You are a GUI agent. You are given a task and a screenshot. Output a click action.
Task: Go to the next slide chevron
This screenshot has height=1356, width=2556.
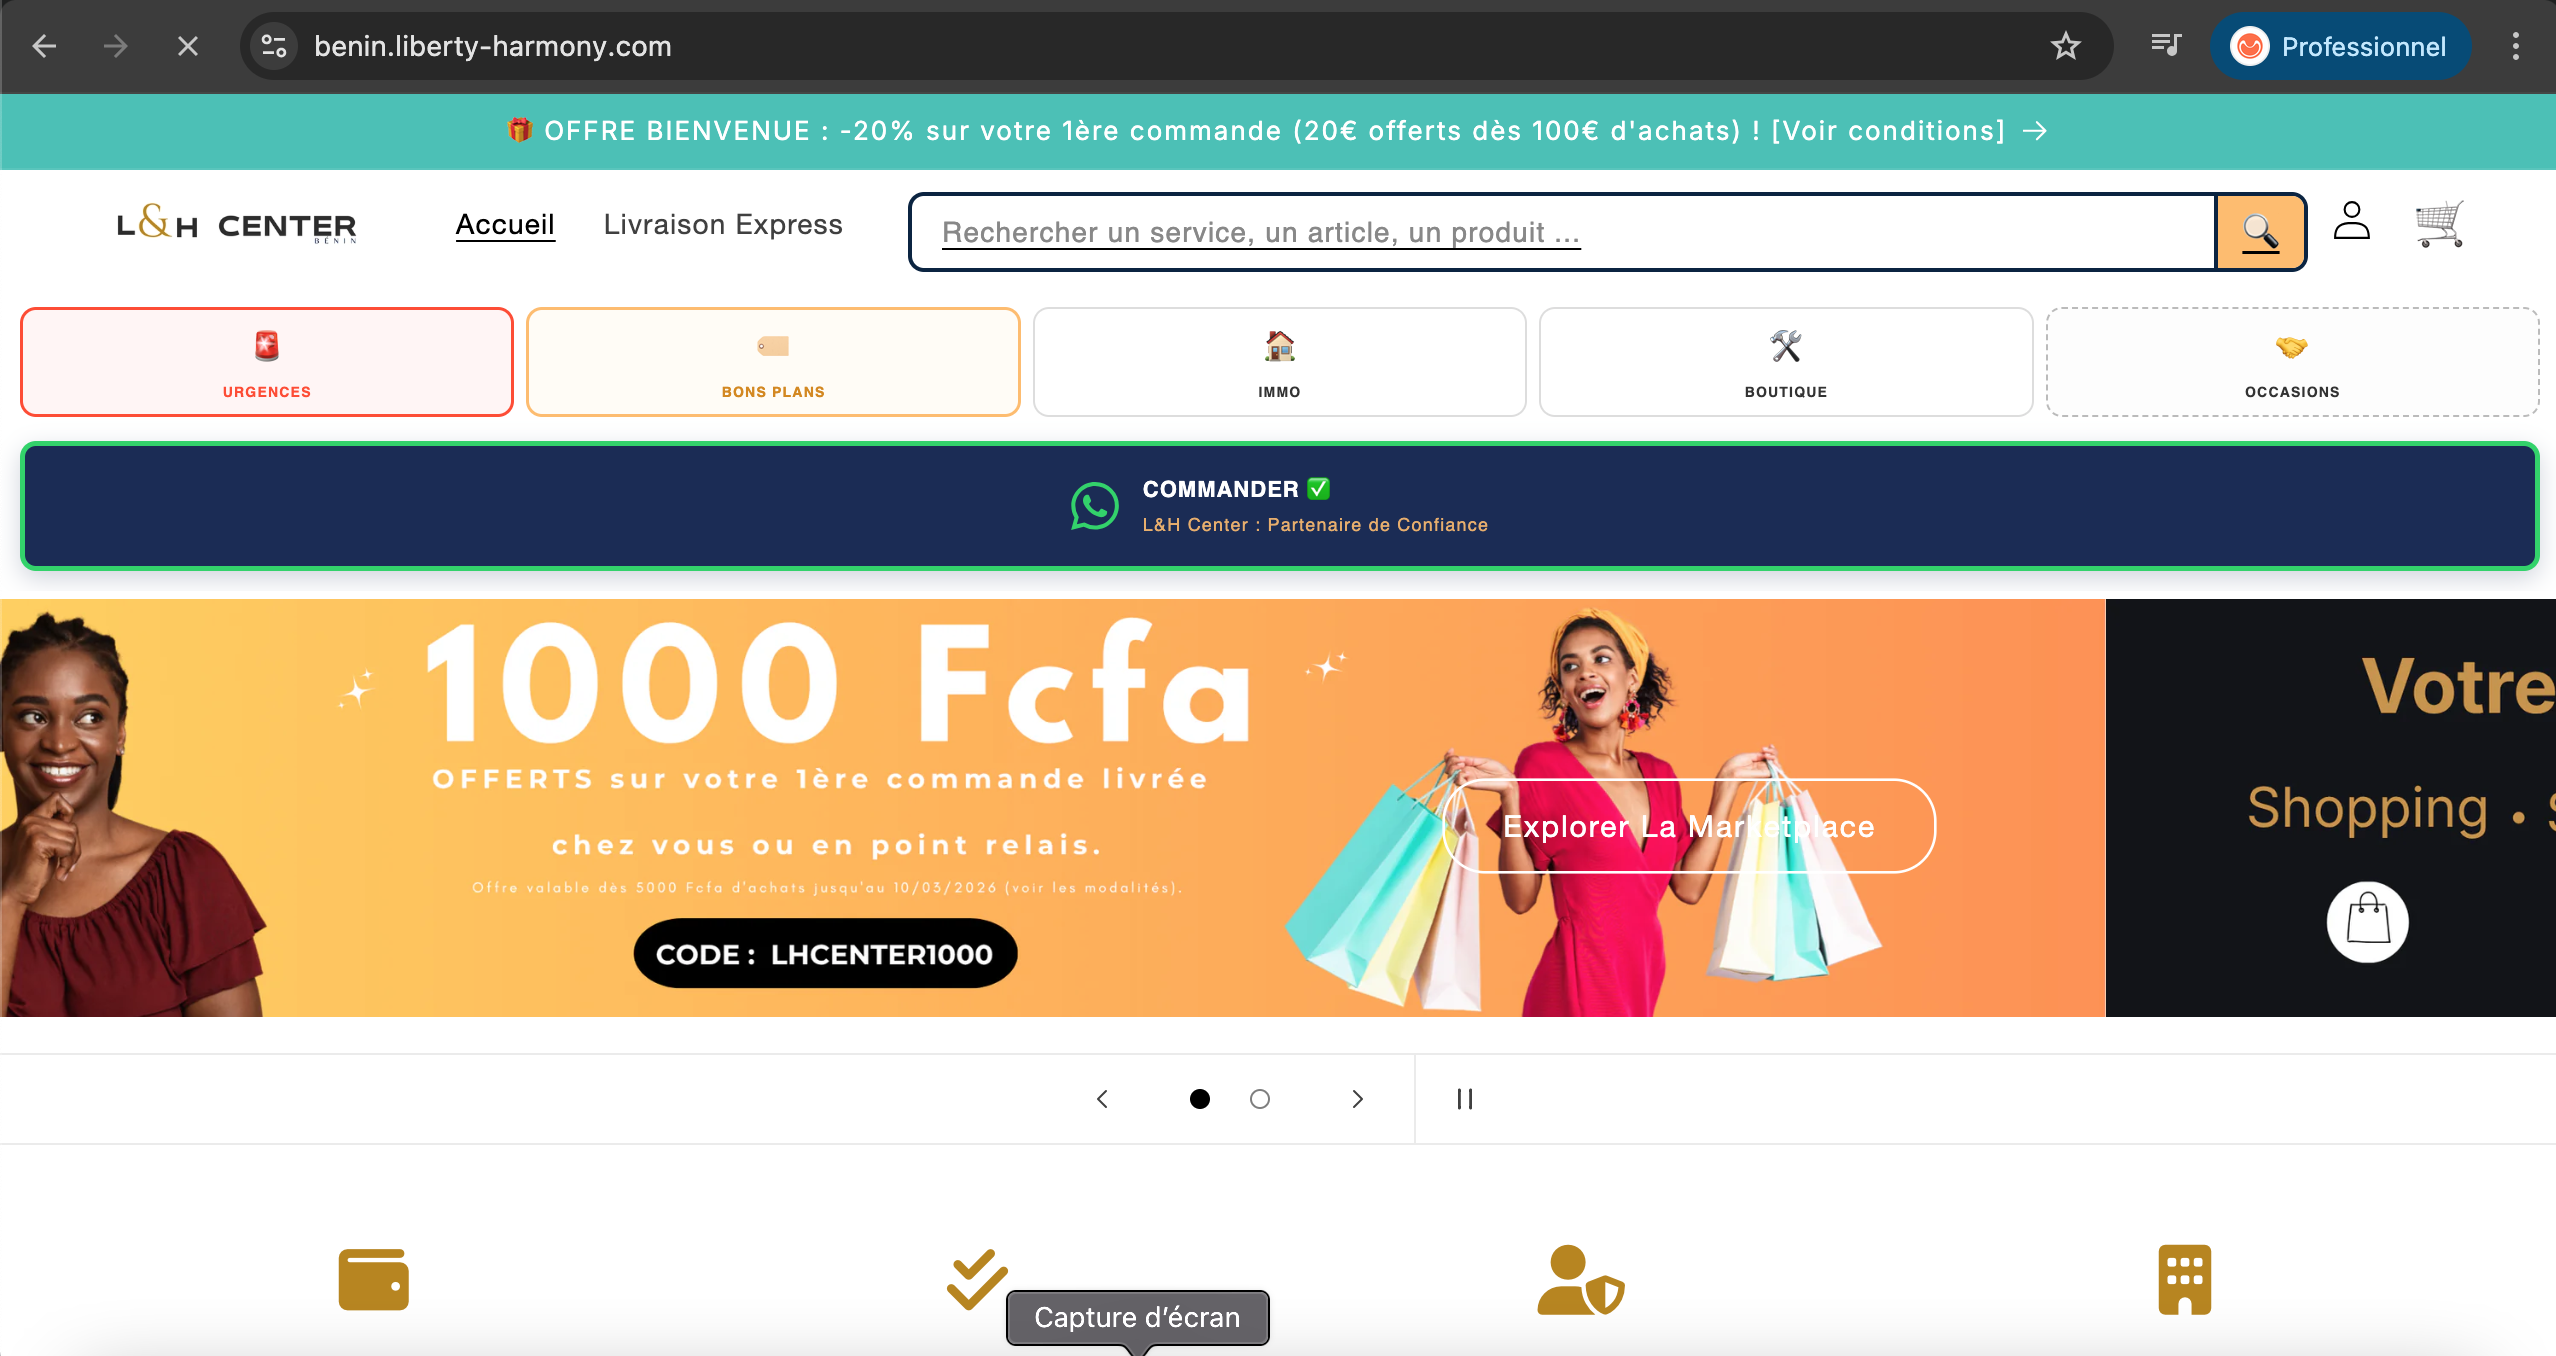(1357, 1099)
